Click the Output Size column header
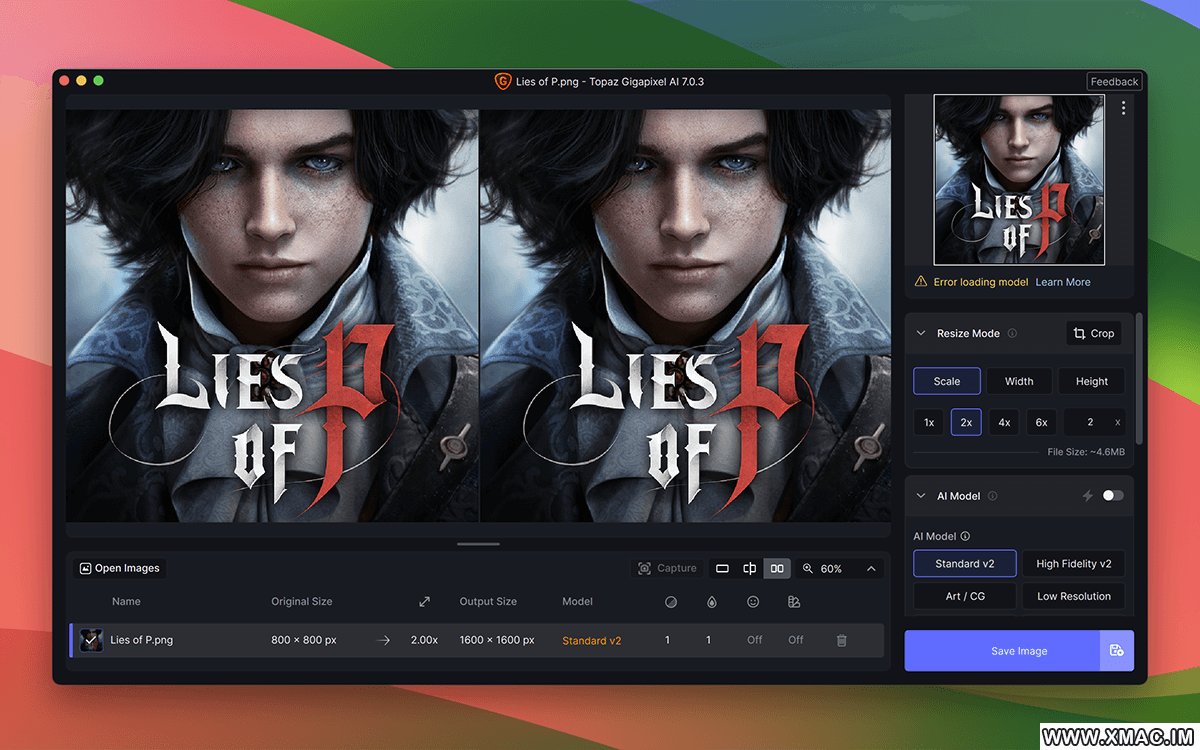Image resolution: width=1200 pixels, height=750 pixels. (x=488, y=602)
